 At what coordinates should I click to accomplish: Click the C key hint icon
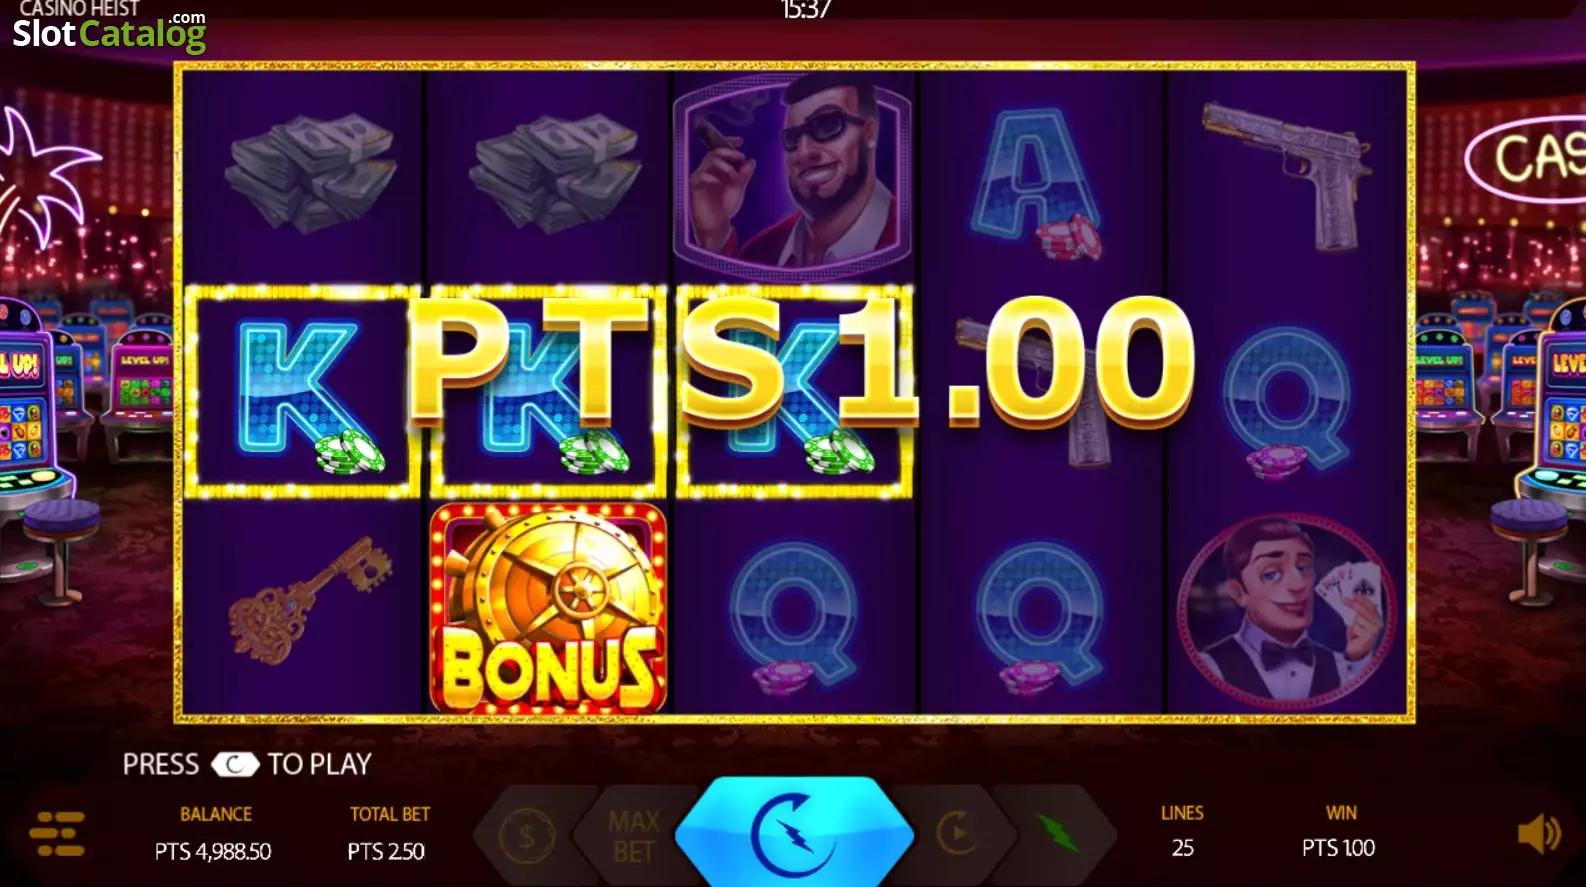234,765
